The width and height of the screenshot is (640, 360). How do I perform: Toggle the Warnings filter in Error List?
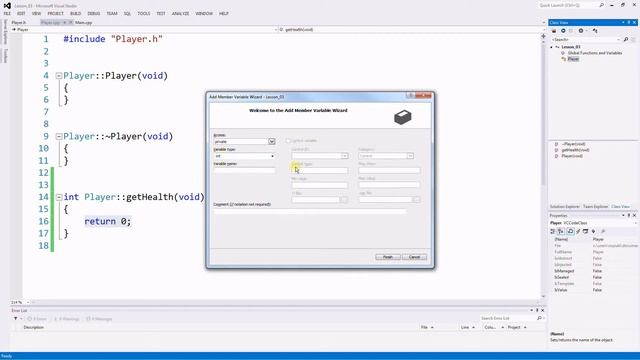[67, 319]
